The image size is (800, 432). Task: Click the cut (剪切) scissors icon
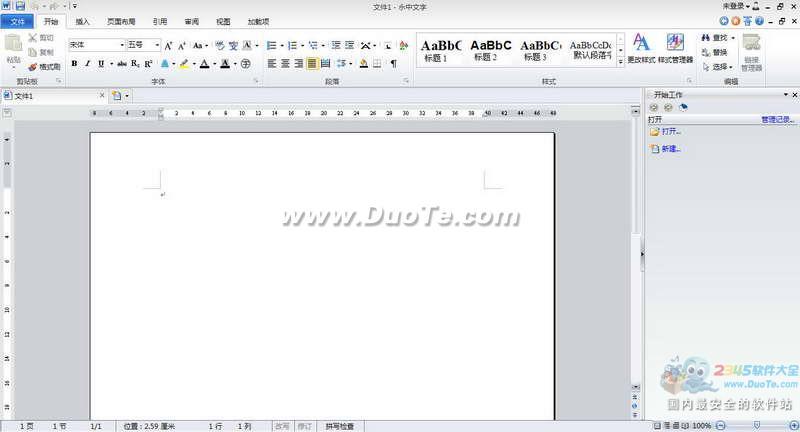click(33, 38)
